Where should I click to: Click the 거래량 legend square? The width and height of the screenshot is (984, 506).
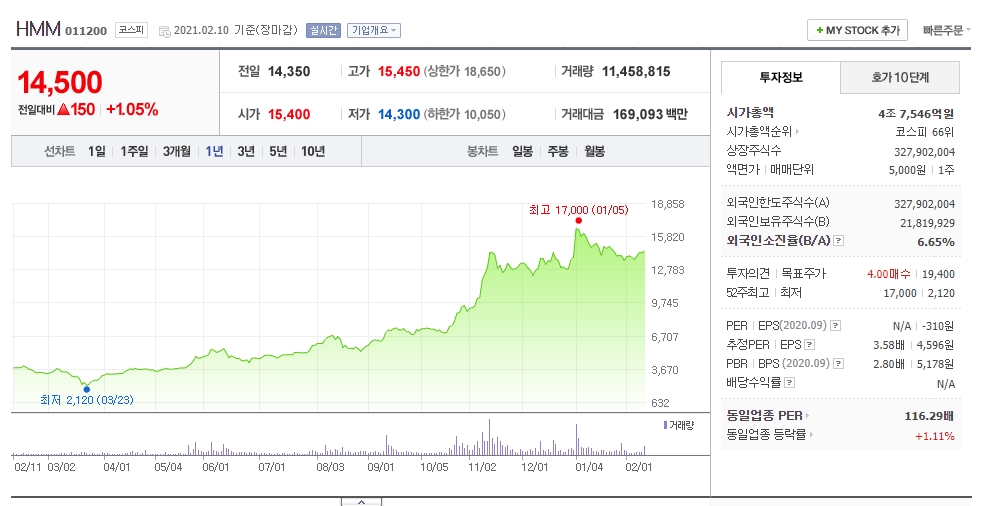pyautogui.click(x=665, y=425)
